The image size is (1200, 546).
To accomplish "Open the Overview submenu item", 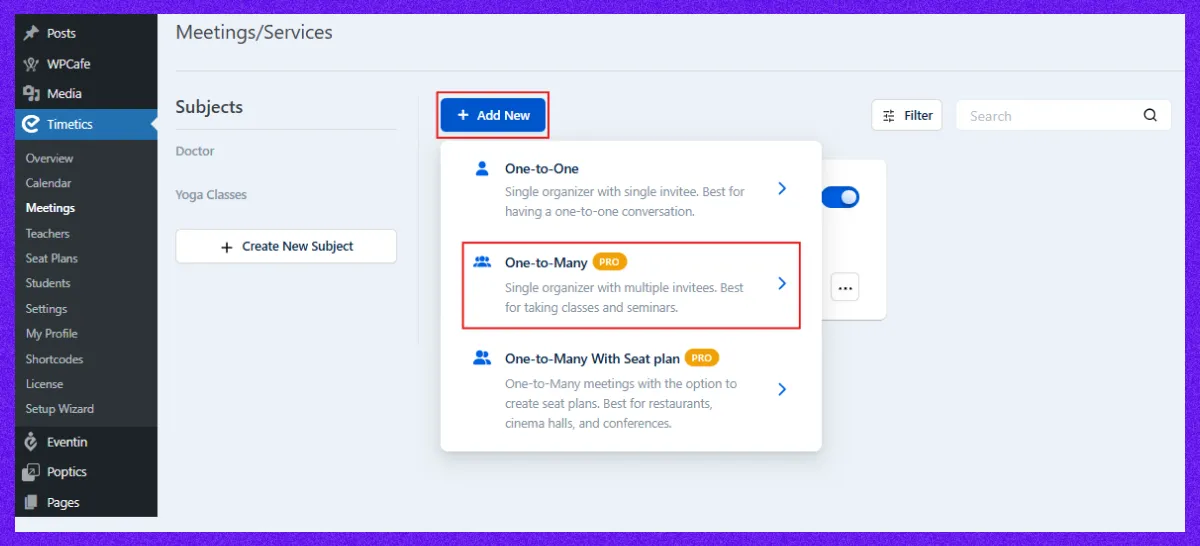I will click(x=49, y=158).
